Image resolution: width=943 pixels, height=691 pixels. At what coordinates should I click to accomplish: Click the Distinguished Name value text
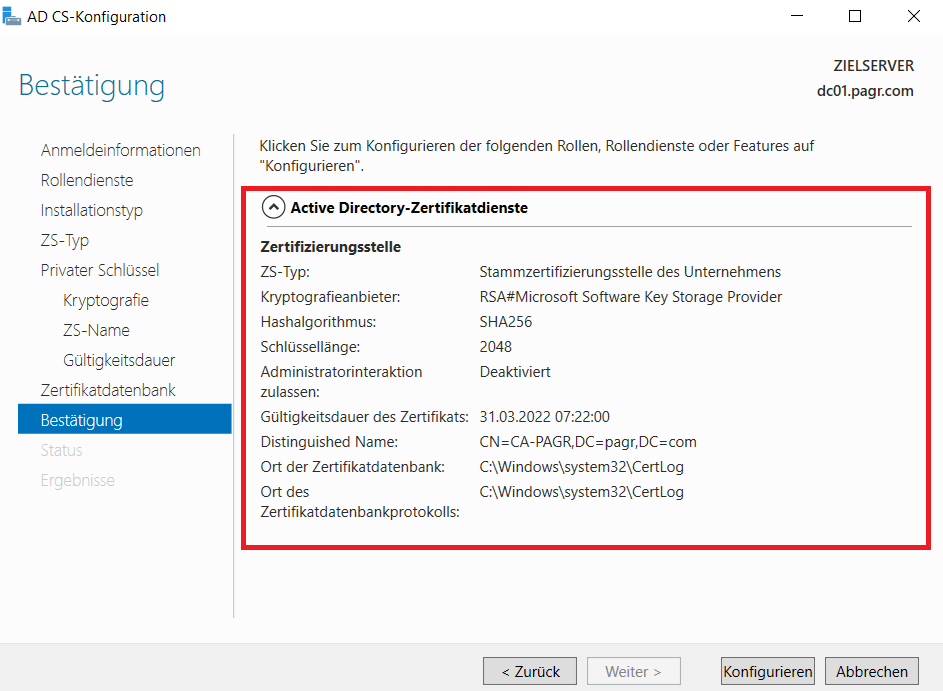coord(588,442)
